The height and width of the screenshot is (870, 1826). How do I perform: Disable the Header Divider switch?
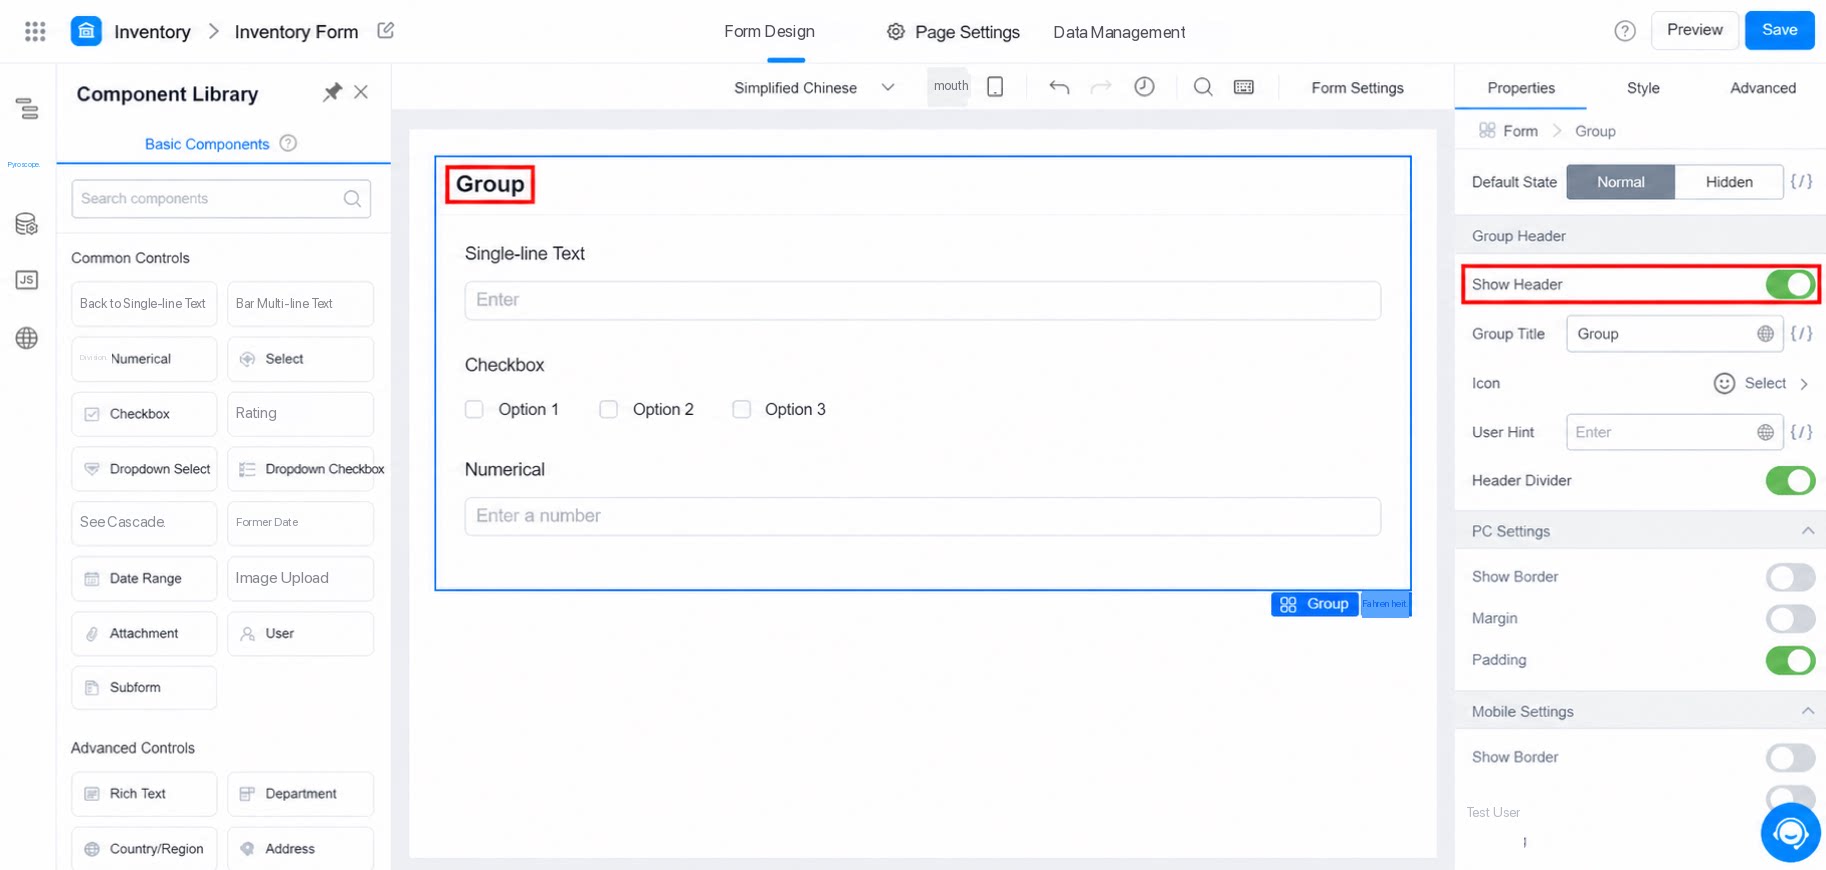point(1790,480)
